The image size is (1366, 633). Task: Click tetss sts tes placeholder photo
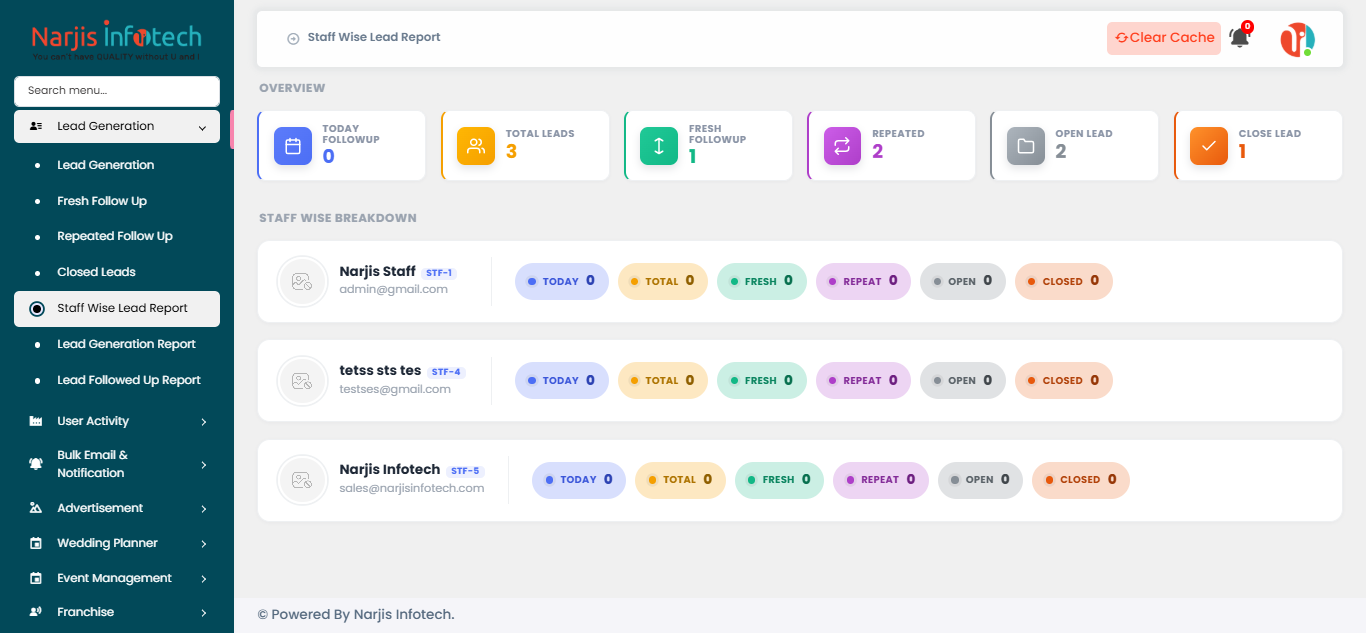(x=302, y=381)
